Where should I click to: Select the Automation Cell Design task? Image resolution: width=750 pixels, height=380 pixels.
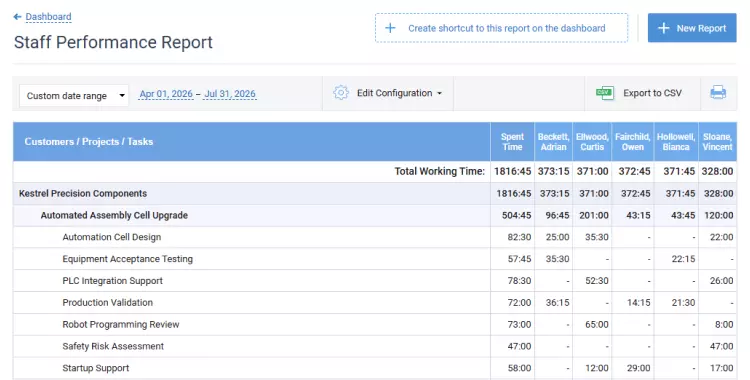[x=111, y=237]
